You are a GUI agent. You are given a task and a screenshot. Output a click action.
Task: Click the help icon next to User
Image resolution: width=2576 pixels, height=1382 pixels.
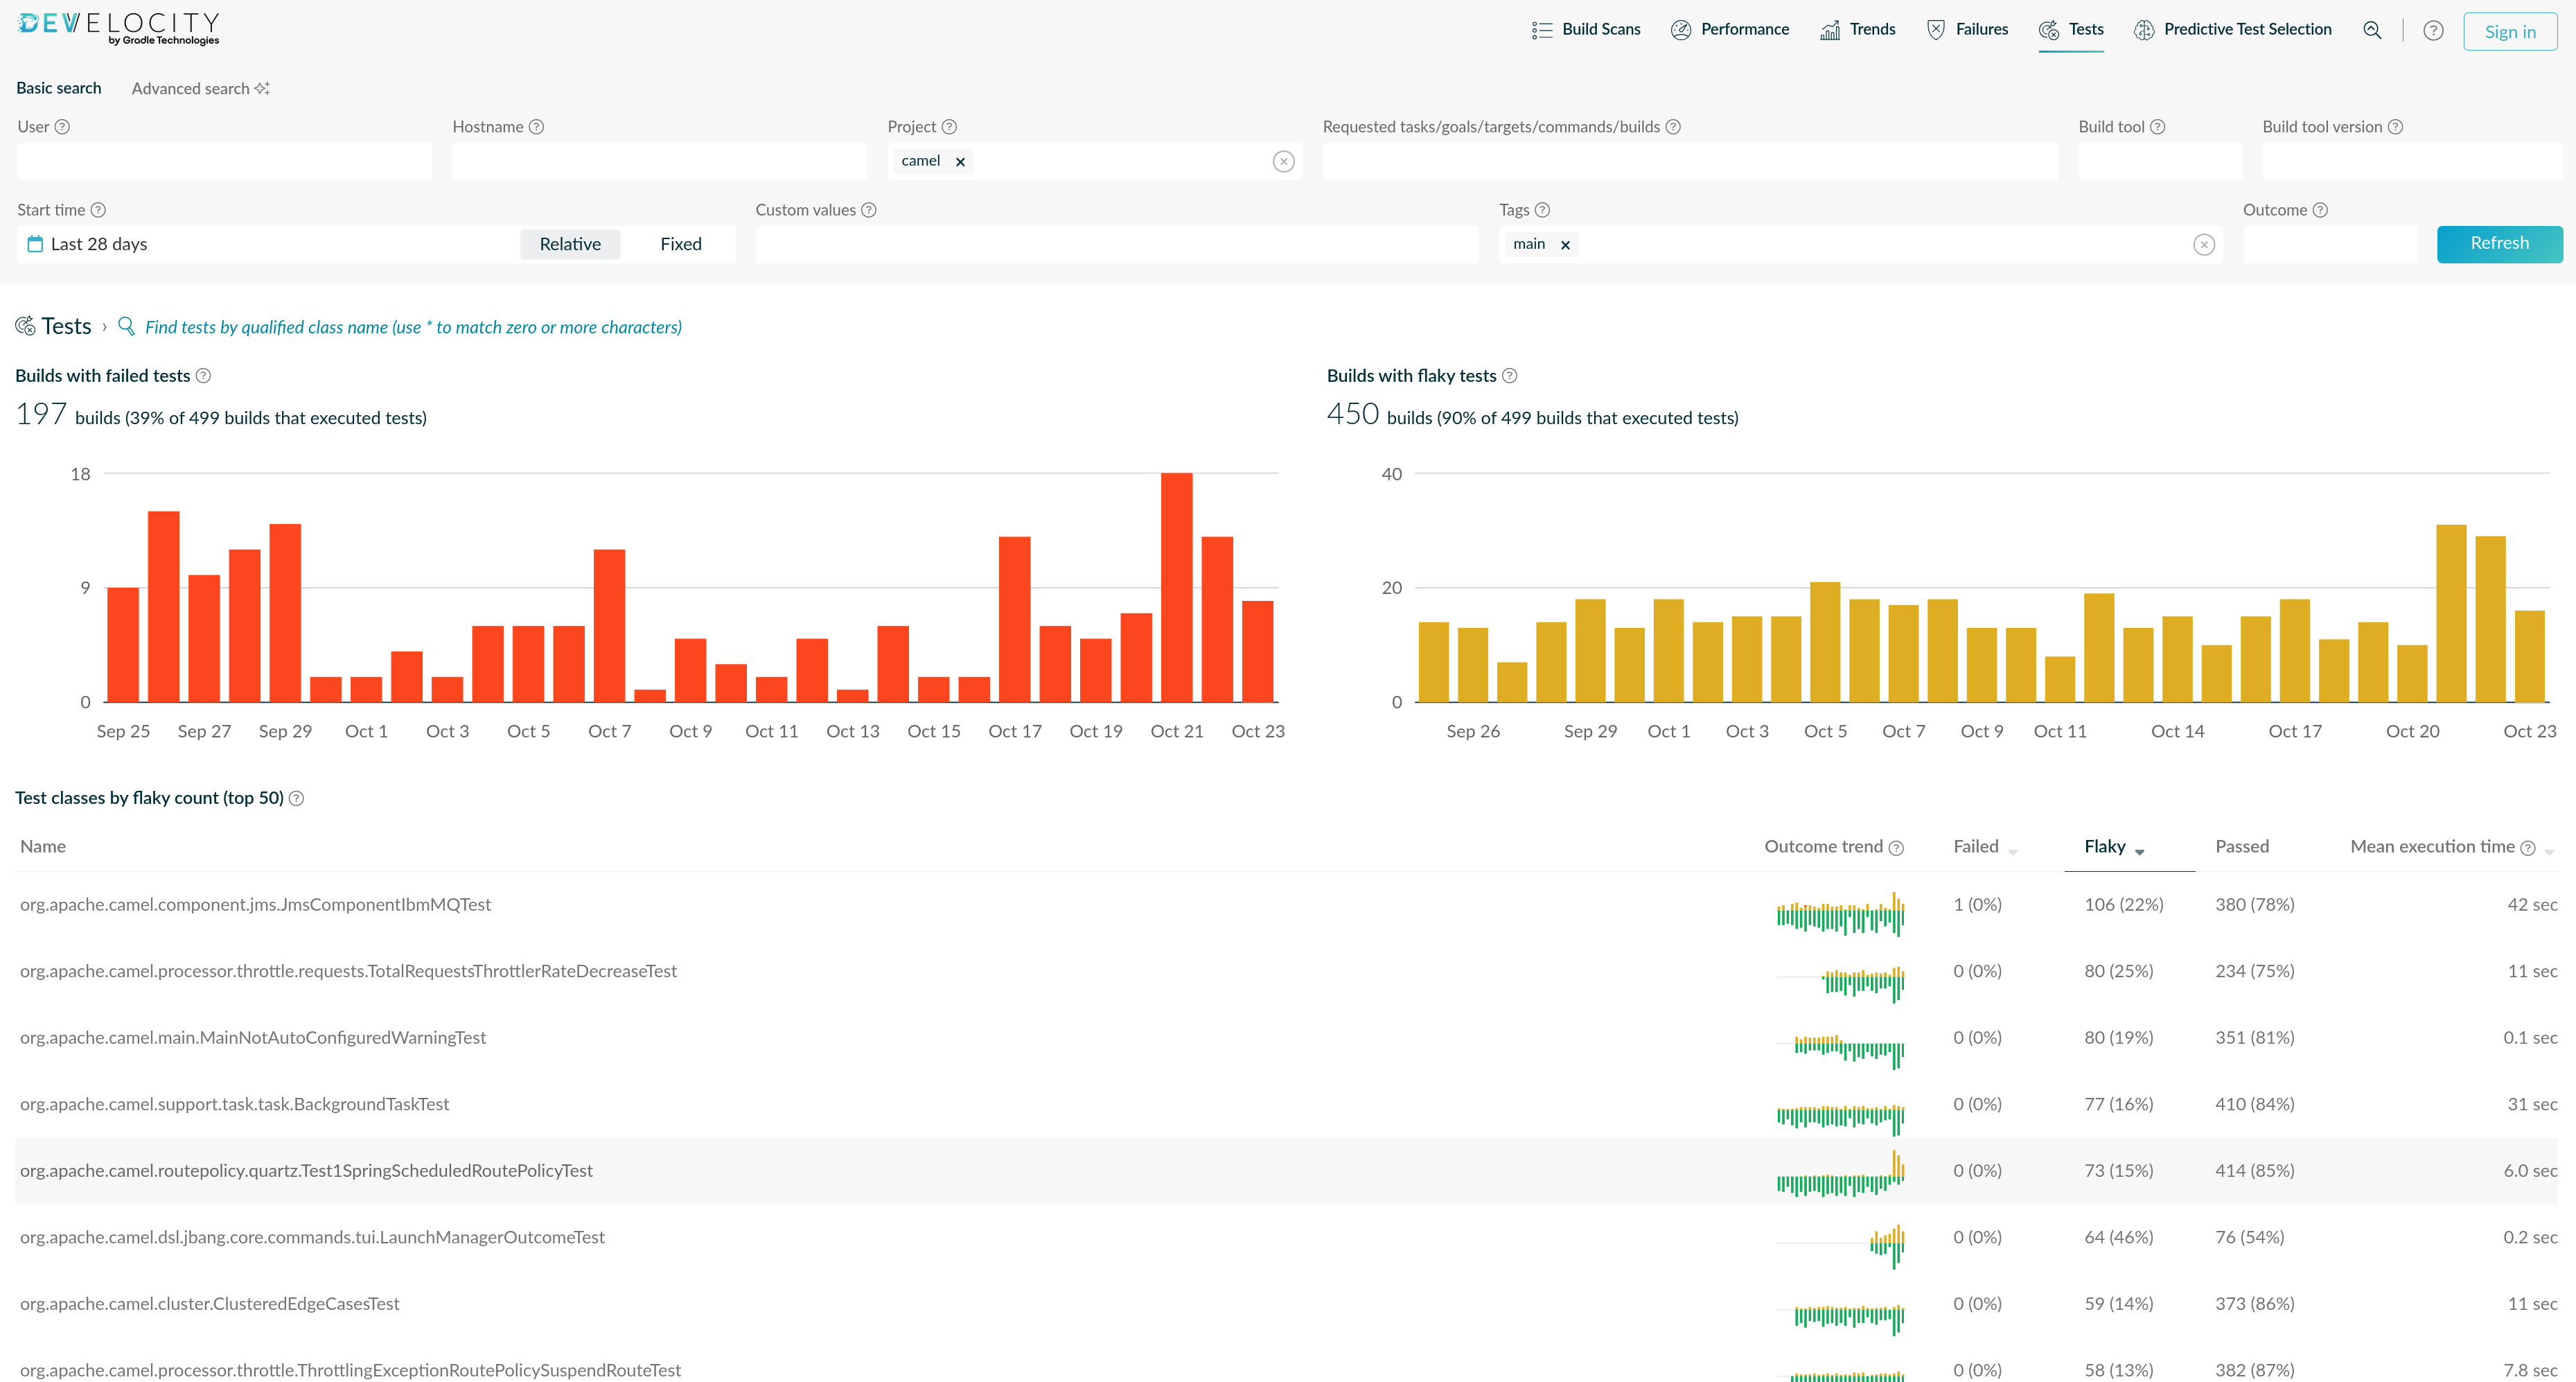pos(62,127)
